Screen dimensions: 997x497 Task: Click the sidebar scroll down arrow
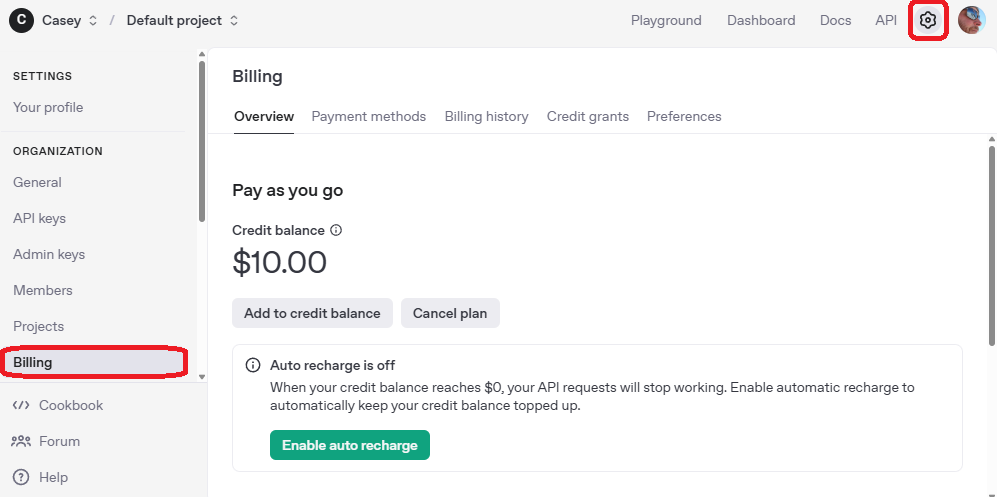pos(202,376)
